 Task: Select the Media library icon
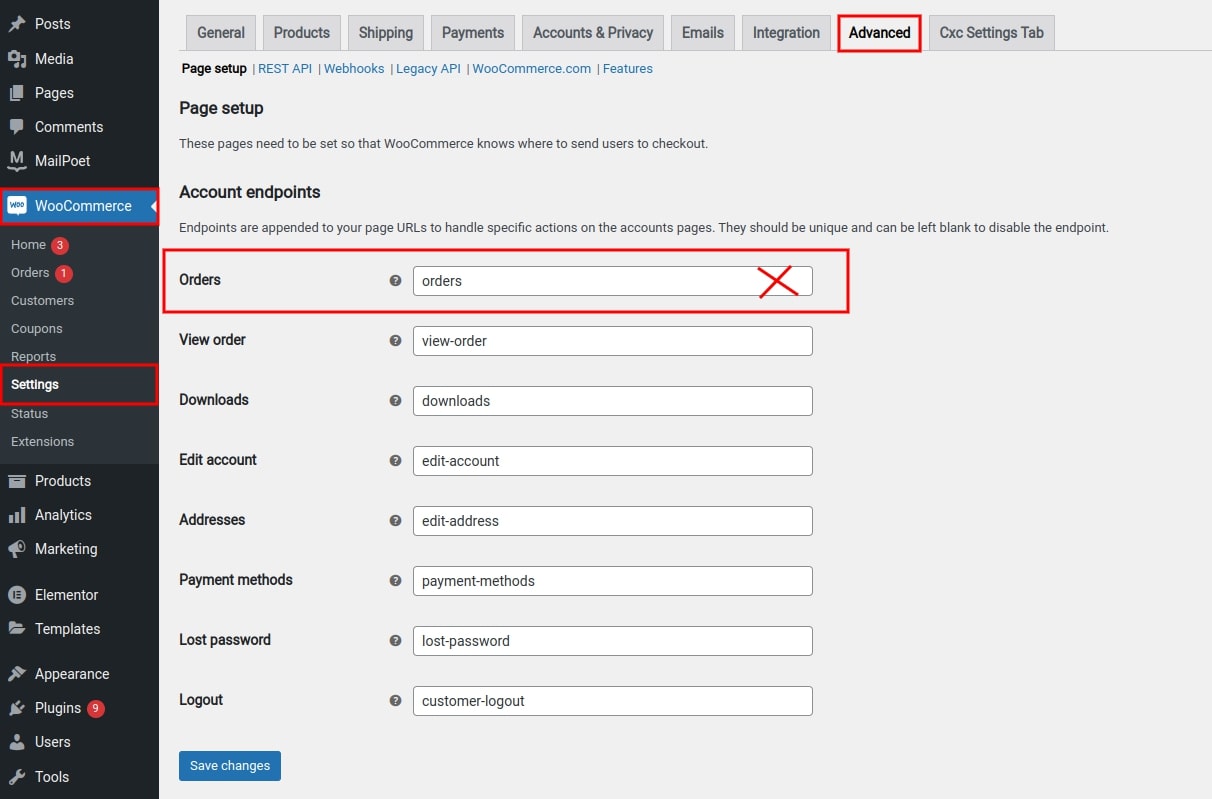point(17,58)
